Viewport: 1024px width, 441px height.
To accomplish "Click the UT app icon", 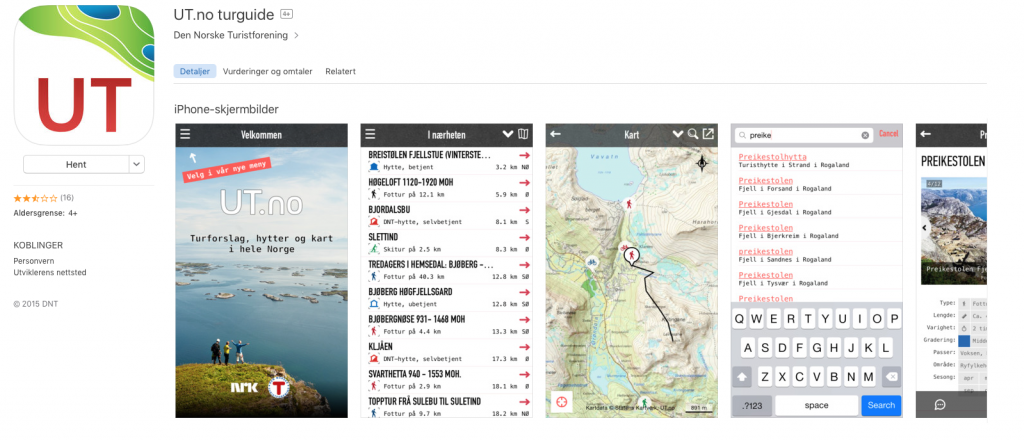I will (84, 74).
